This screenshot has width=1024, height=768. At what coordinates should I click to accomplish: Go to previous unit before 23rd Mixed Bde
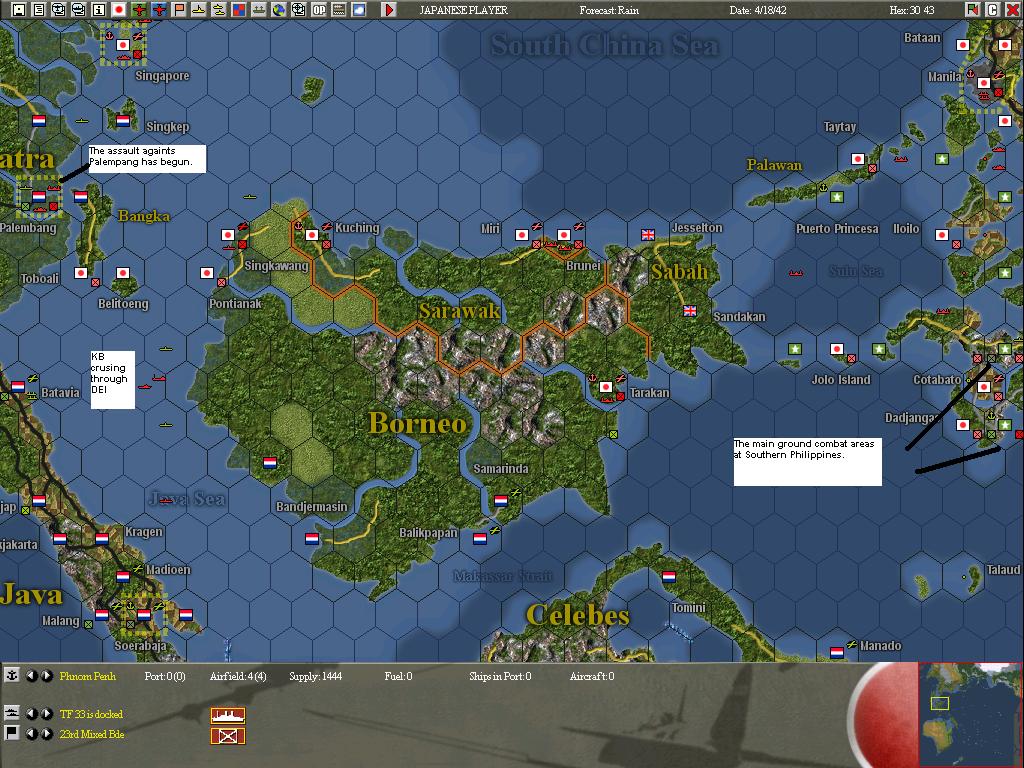[31, 733]
